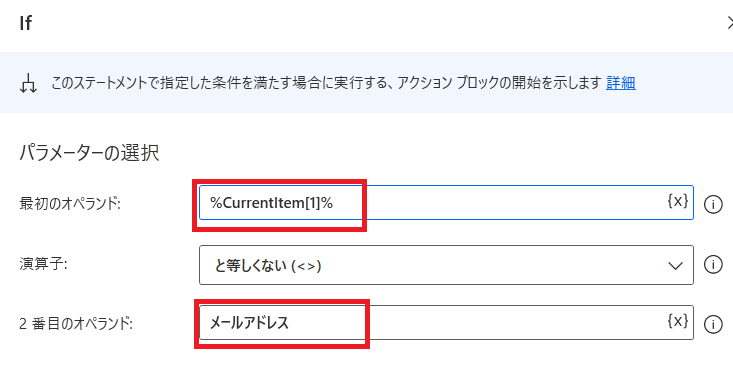The height and width of the screenshot is (389, 733).
Task: Open the 演算子 dropdown showing と等しくない
Action: tap(446, 265)
